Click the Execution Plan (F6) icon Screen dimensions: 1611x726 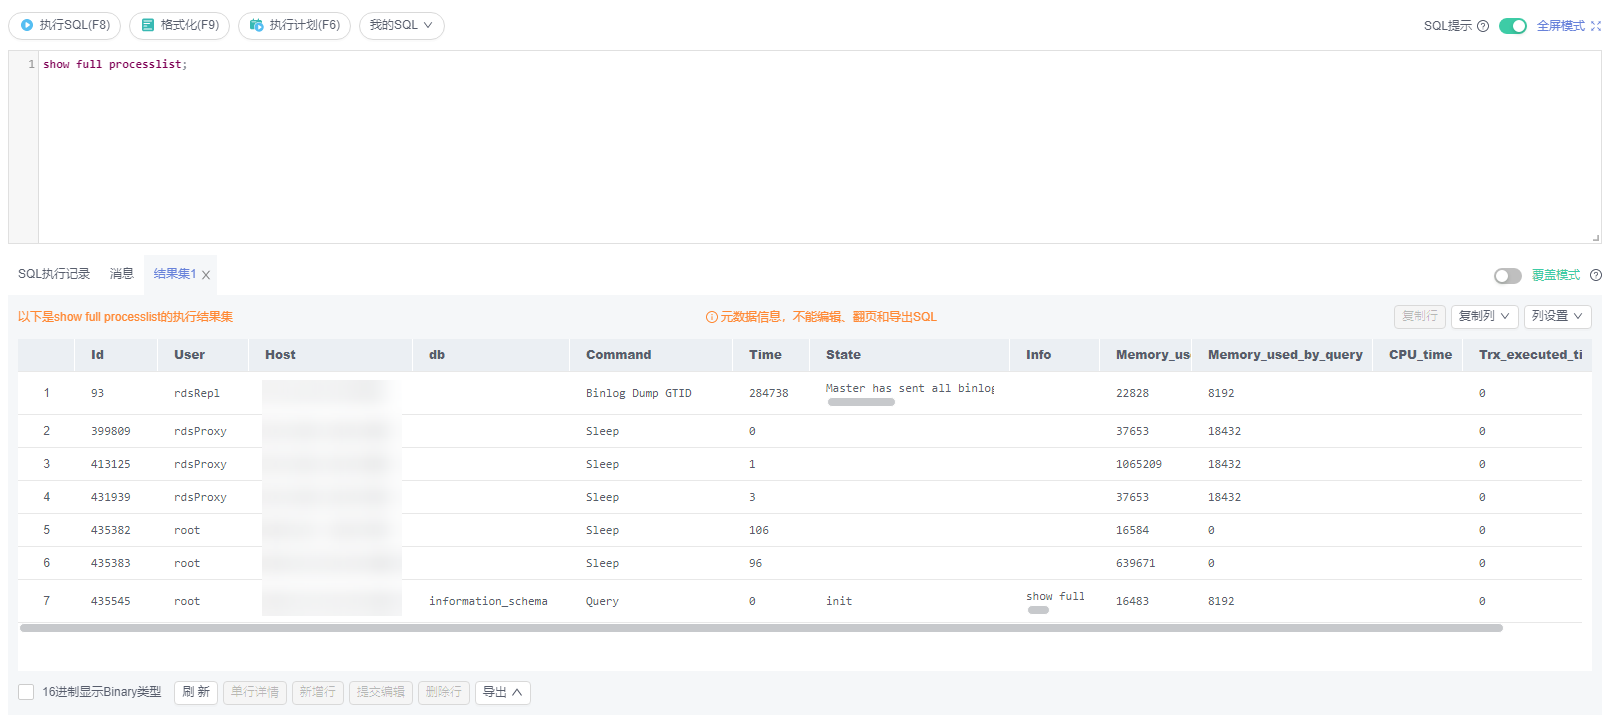point(257,25)
